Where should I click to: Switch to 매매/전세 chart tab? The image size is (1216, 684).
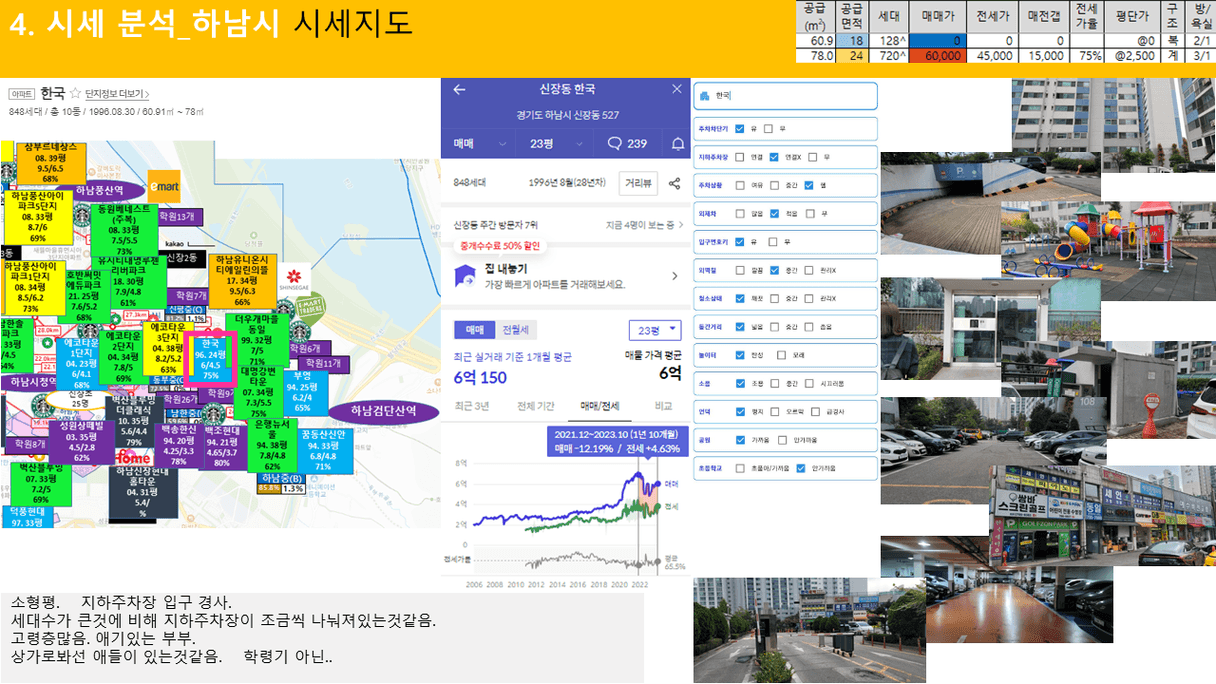click(601, 406)
